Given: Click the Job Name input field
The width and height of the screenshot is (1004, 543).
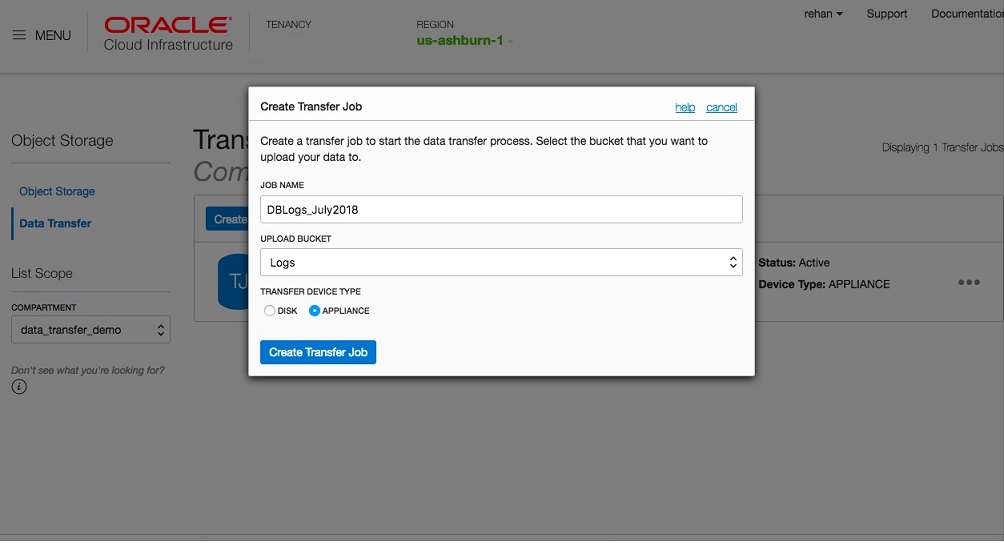Looking at the screenshot, I should tap(501, 209).
